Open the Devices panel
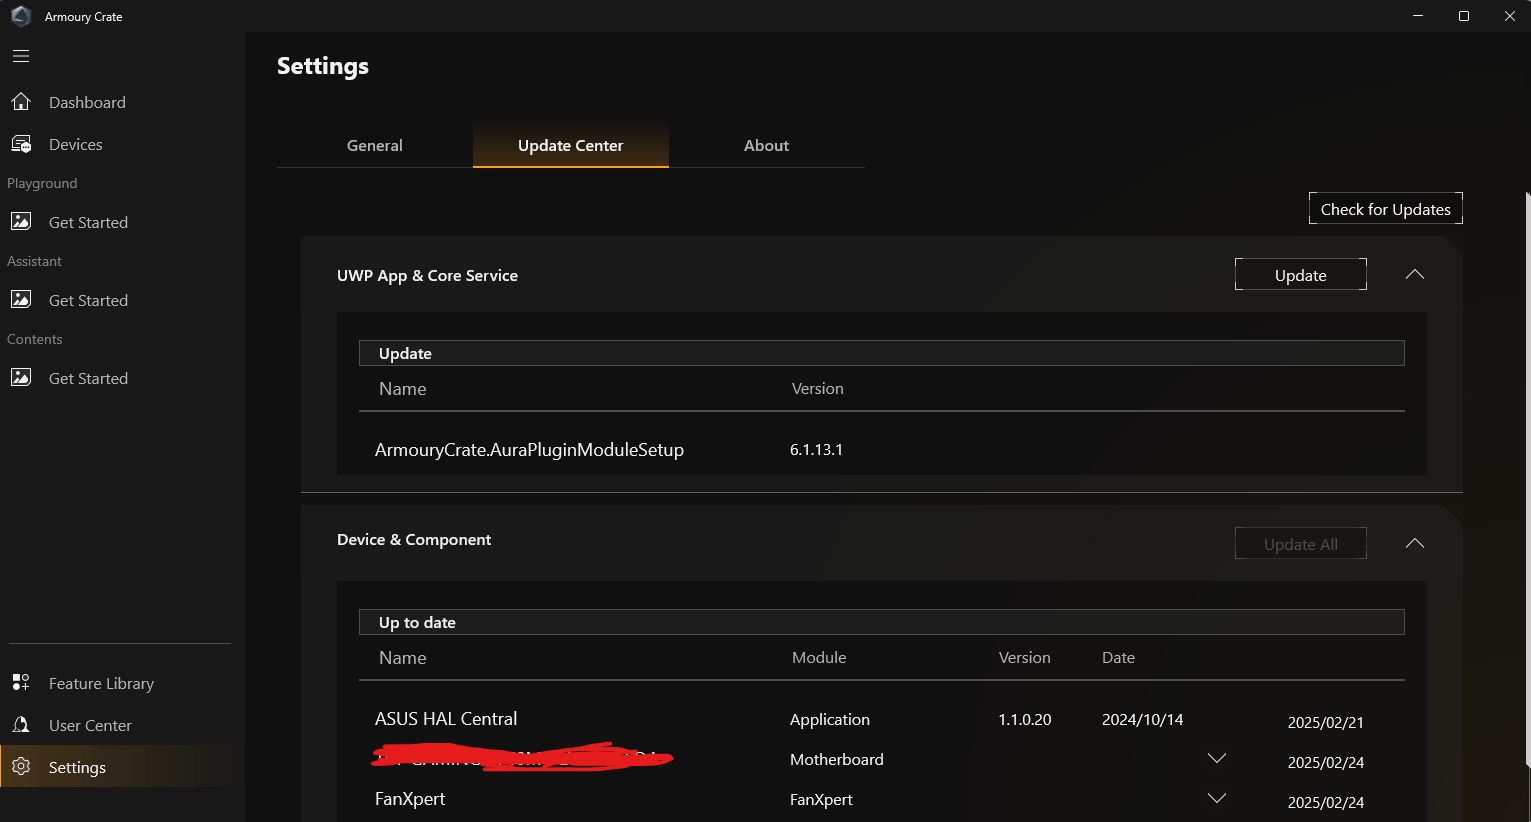The height and width of the screenshot is (822, 1531). click(x=75, y=143)
